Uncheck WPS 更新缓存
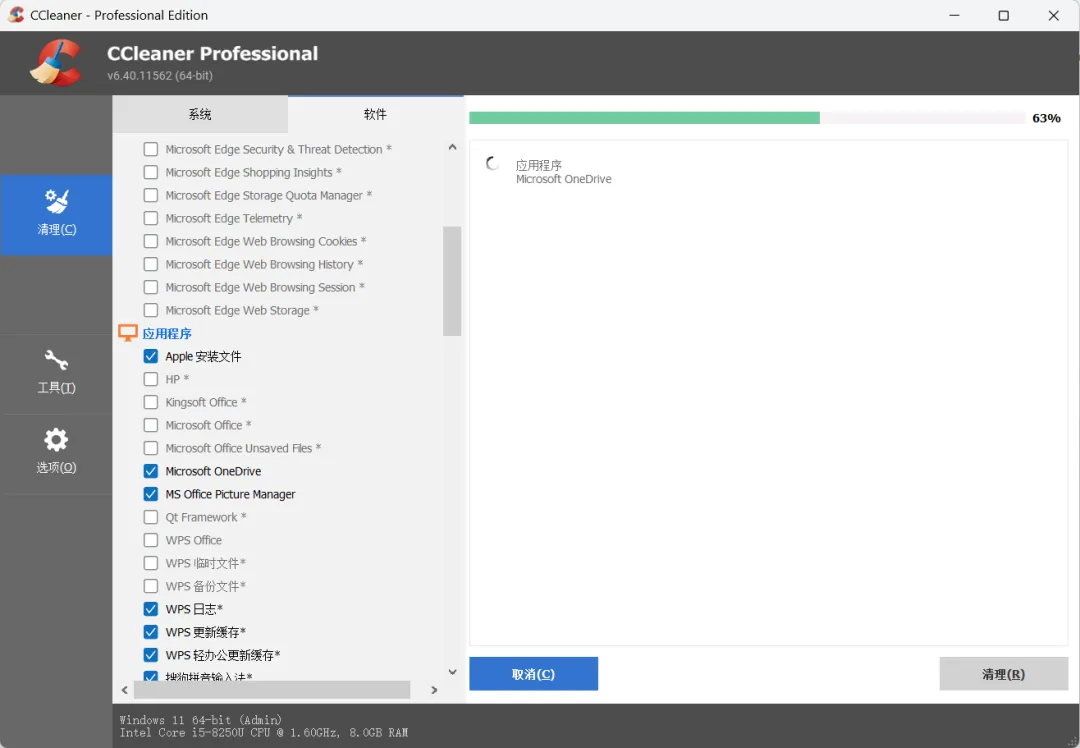The image size is (1080, 748). tap(151, 632)
